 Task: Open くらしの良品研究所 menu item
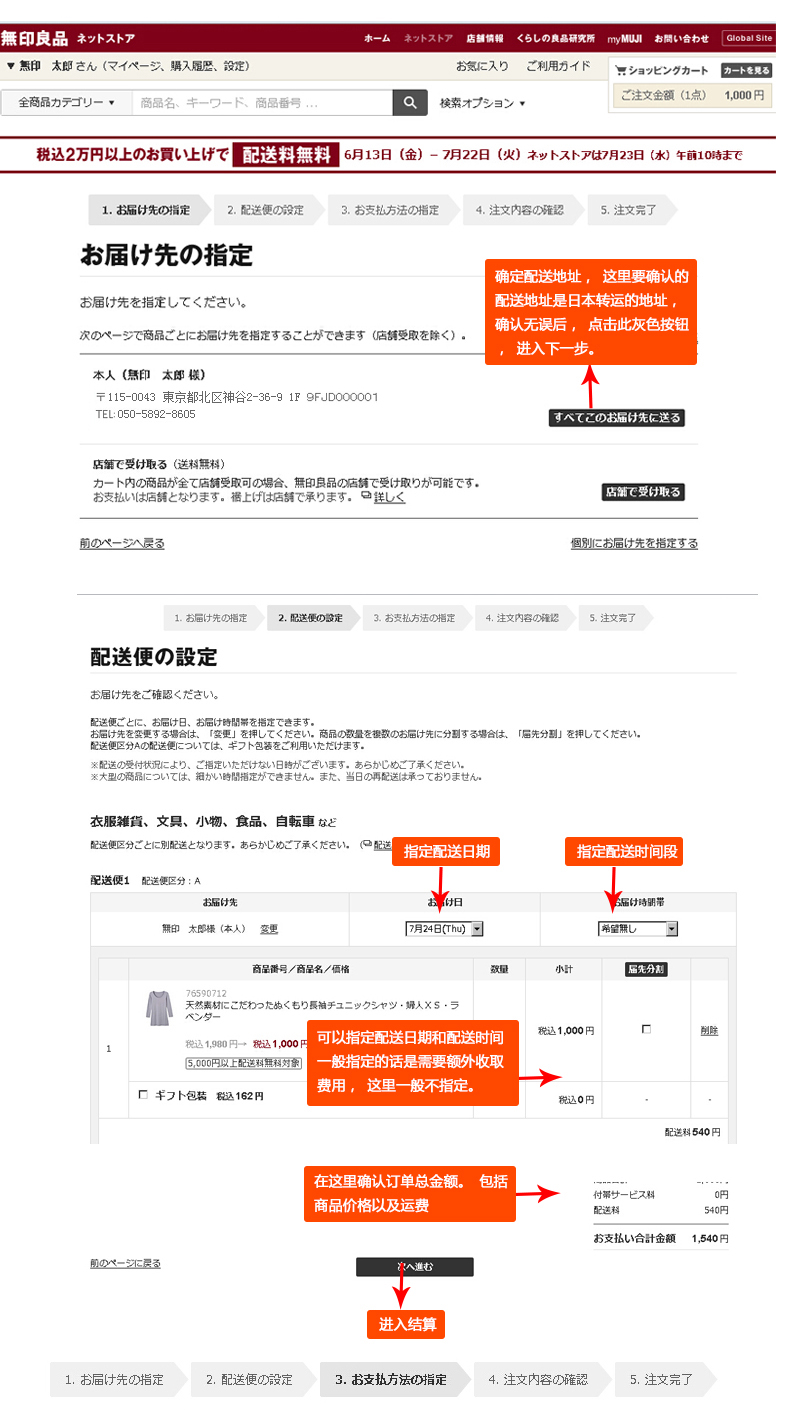pyautogui.click(x=556, y=38)
